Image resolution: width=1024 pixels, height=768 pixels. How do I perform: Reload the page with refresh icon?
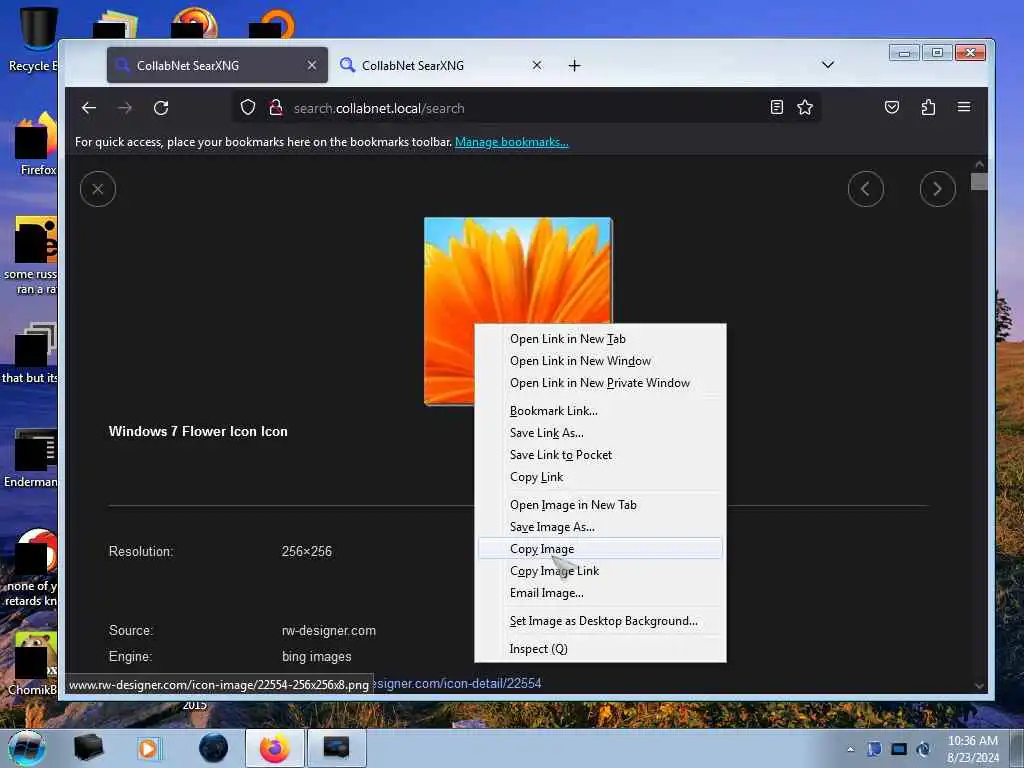coord(161,108)
